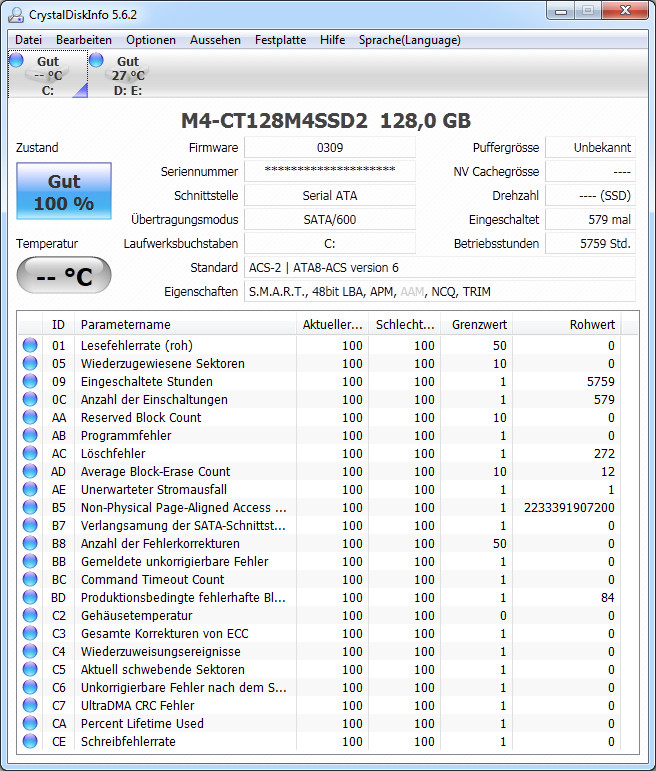Viewport: 656px width, 771px height.
Task: Select the C: drive tab
Action: tap(48, 75)
